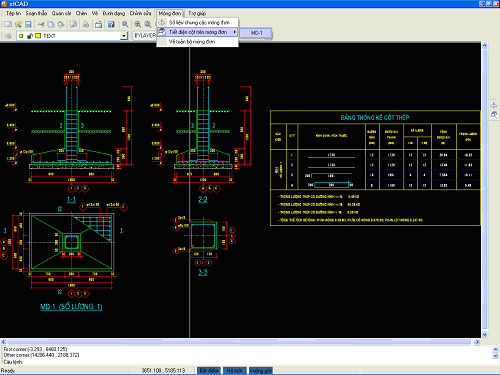Select Vẽ toàn bộ móng đơn entry
This screenshot has width=500, height=375.
pos(198,42)
